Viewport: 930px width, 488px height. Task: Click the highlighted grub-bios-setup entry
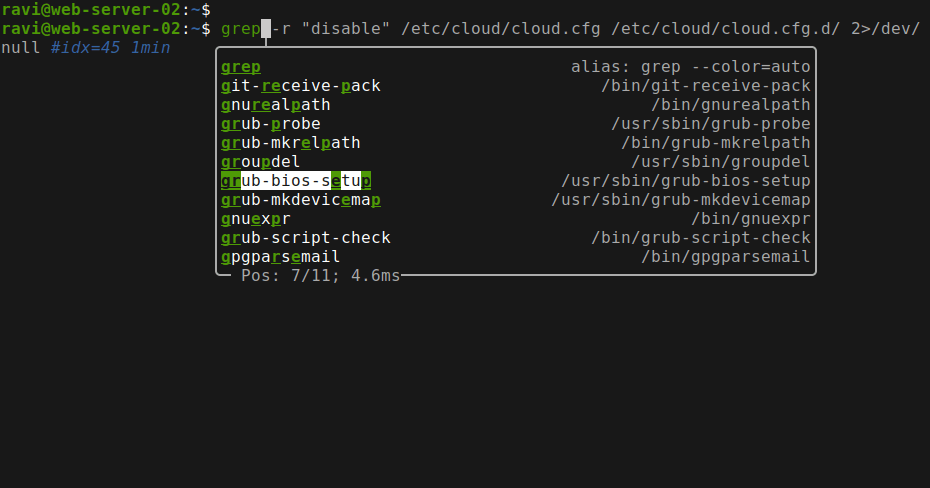point(515,181)
